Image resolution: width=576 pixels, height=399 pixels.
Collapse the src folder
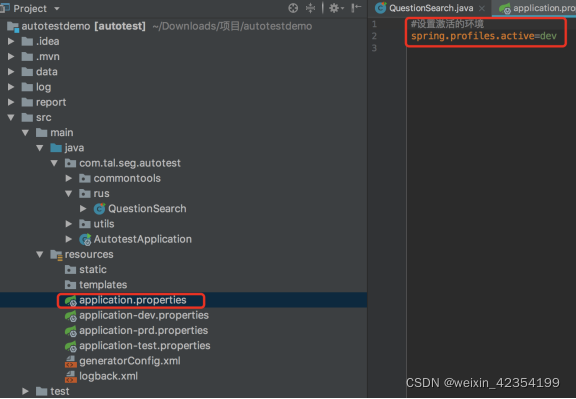11,118
